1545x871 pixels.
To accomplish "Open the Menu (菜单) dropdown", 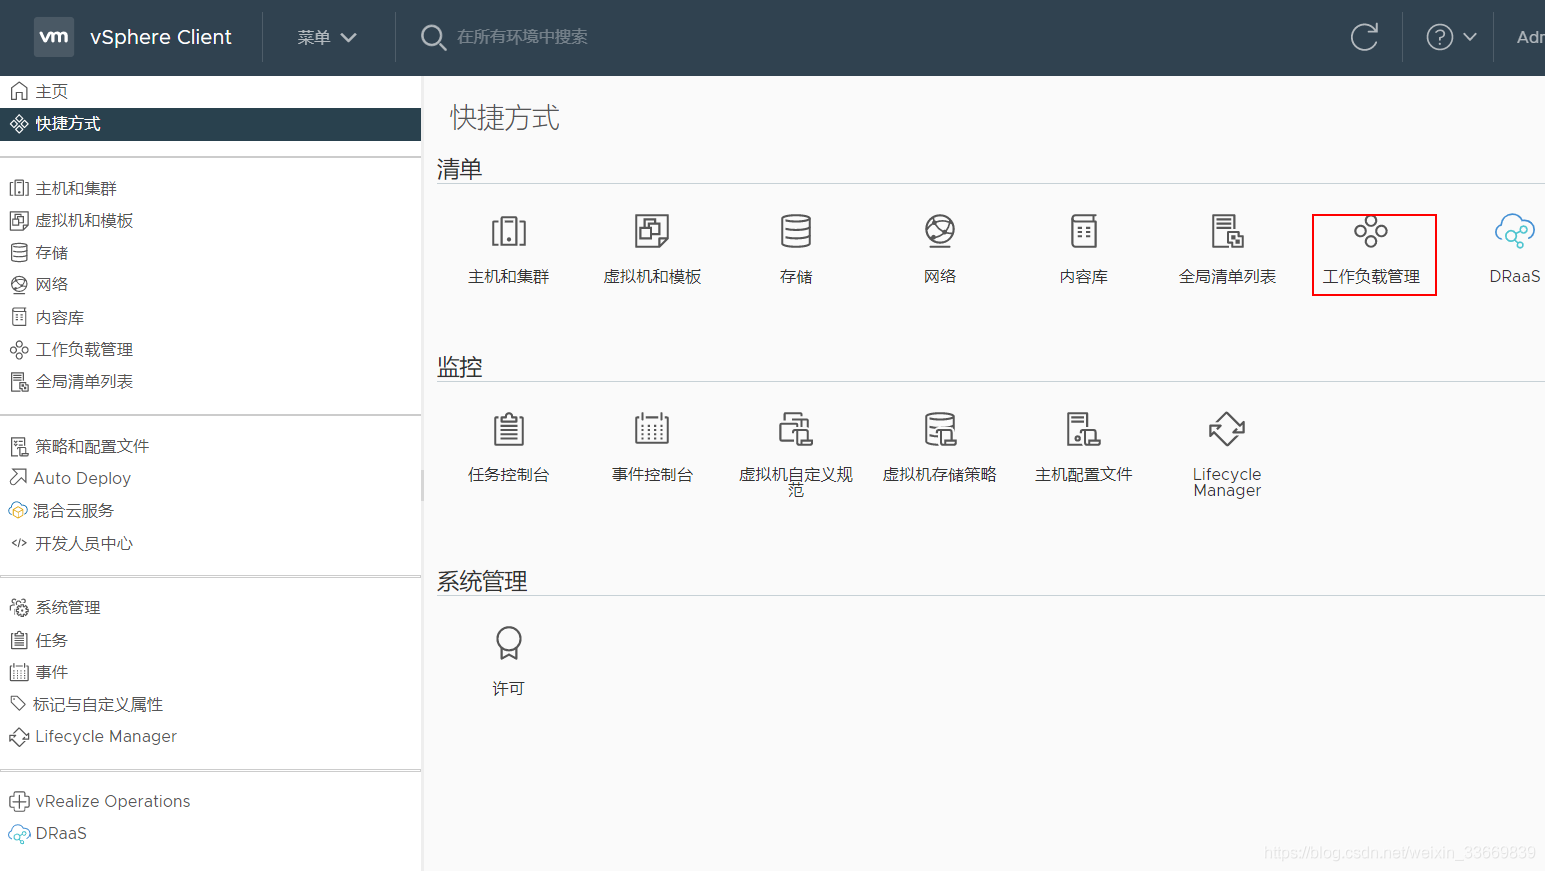I will click(x=327, y=37).
